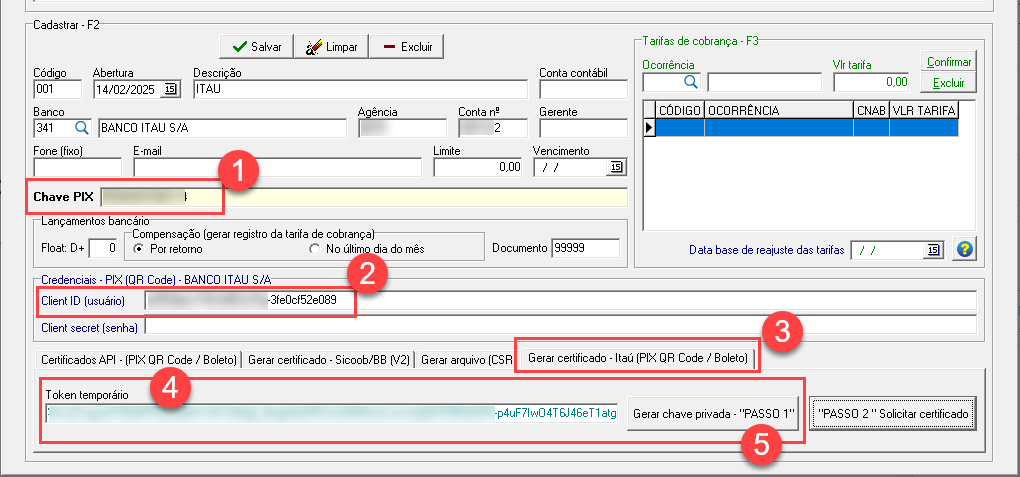Select the Gerar certificado - Itaú tab
Viewport: 1020px width, 477px height.
(x=637, y=357)
